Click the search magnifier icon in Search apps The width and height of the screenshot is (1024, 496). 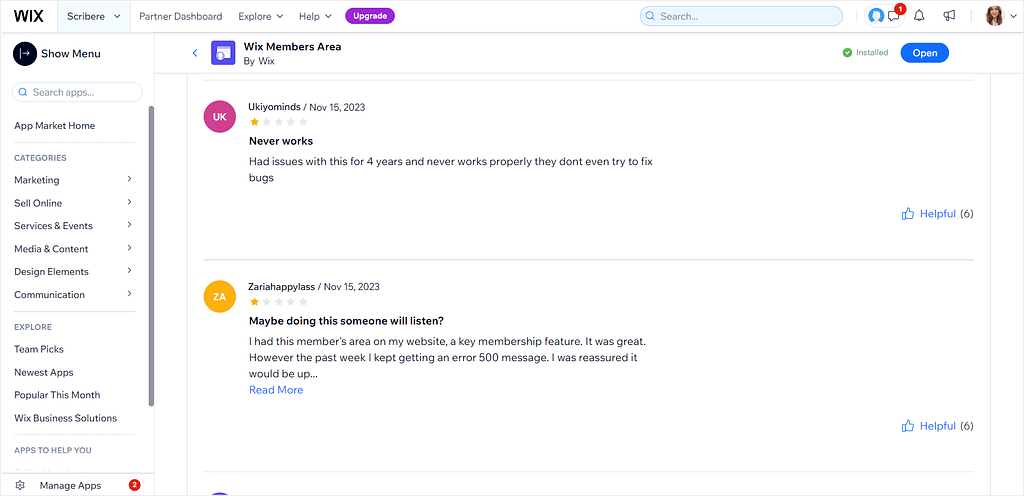(x=24, y=92)
